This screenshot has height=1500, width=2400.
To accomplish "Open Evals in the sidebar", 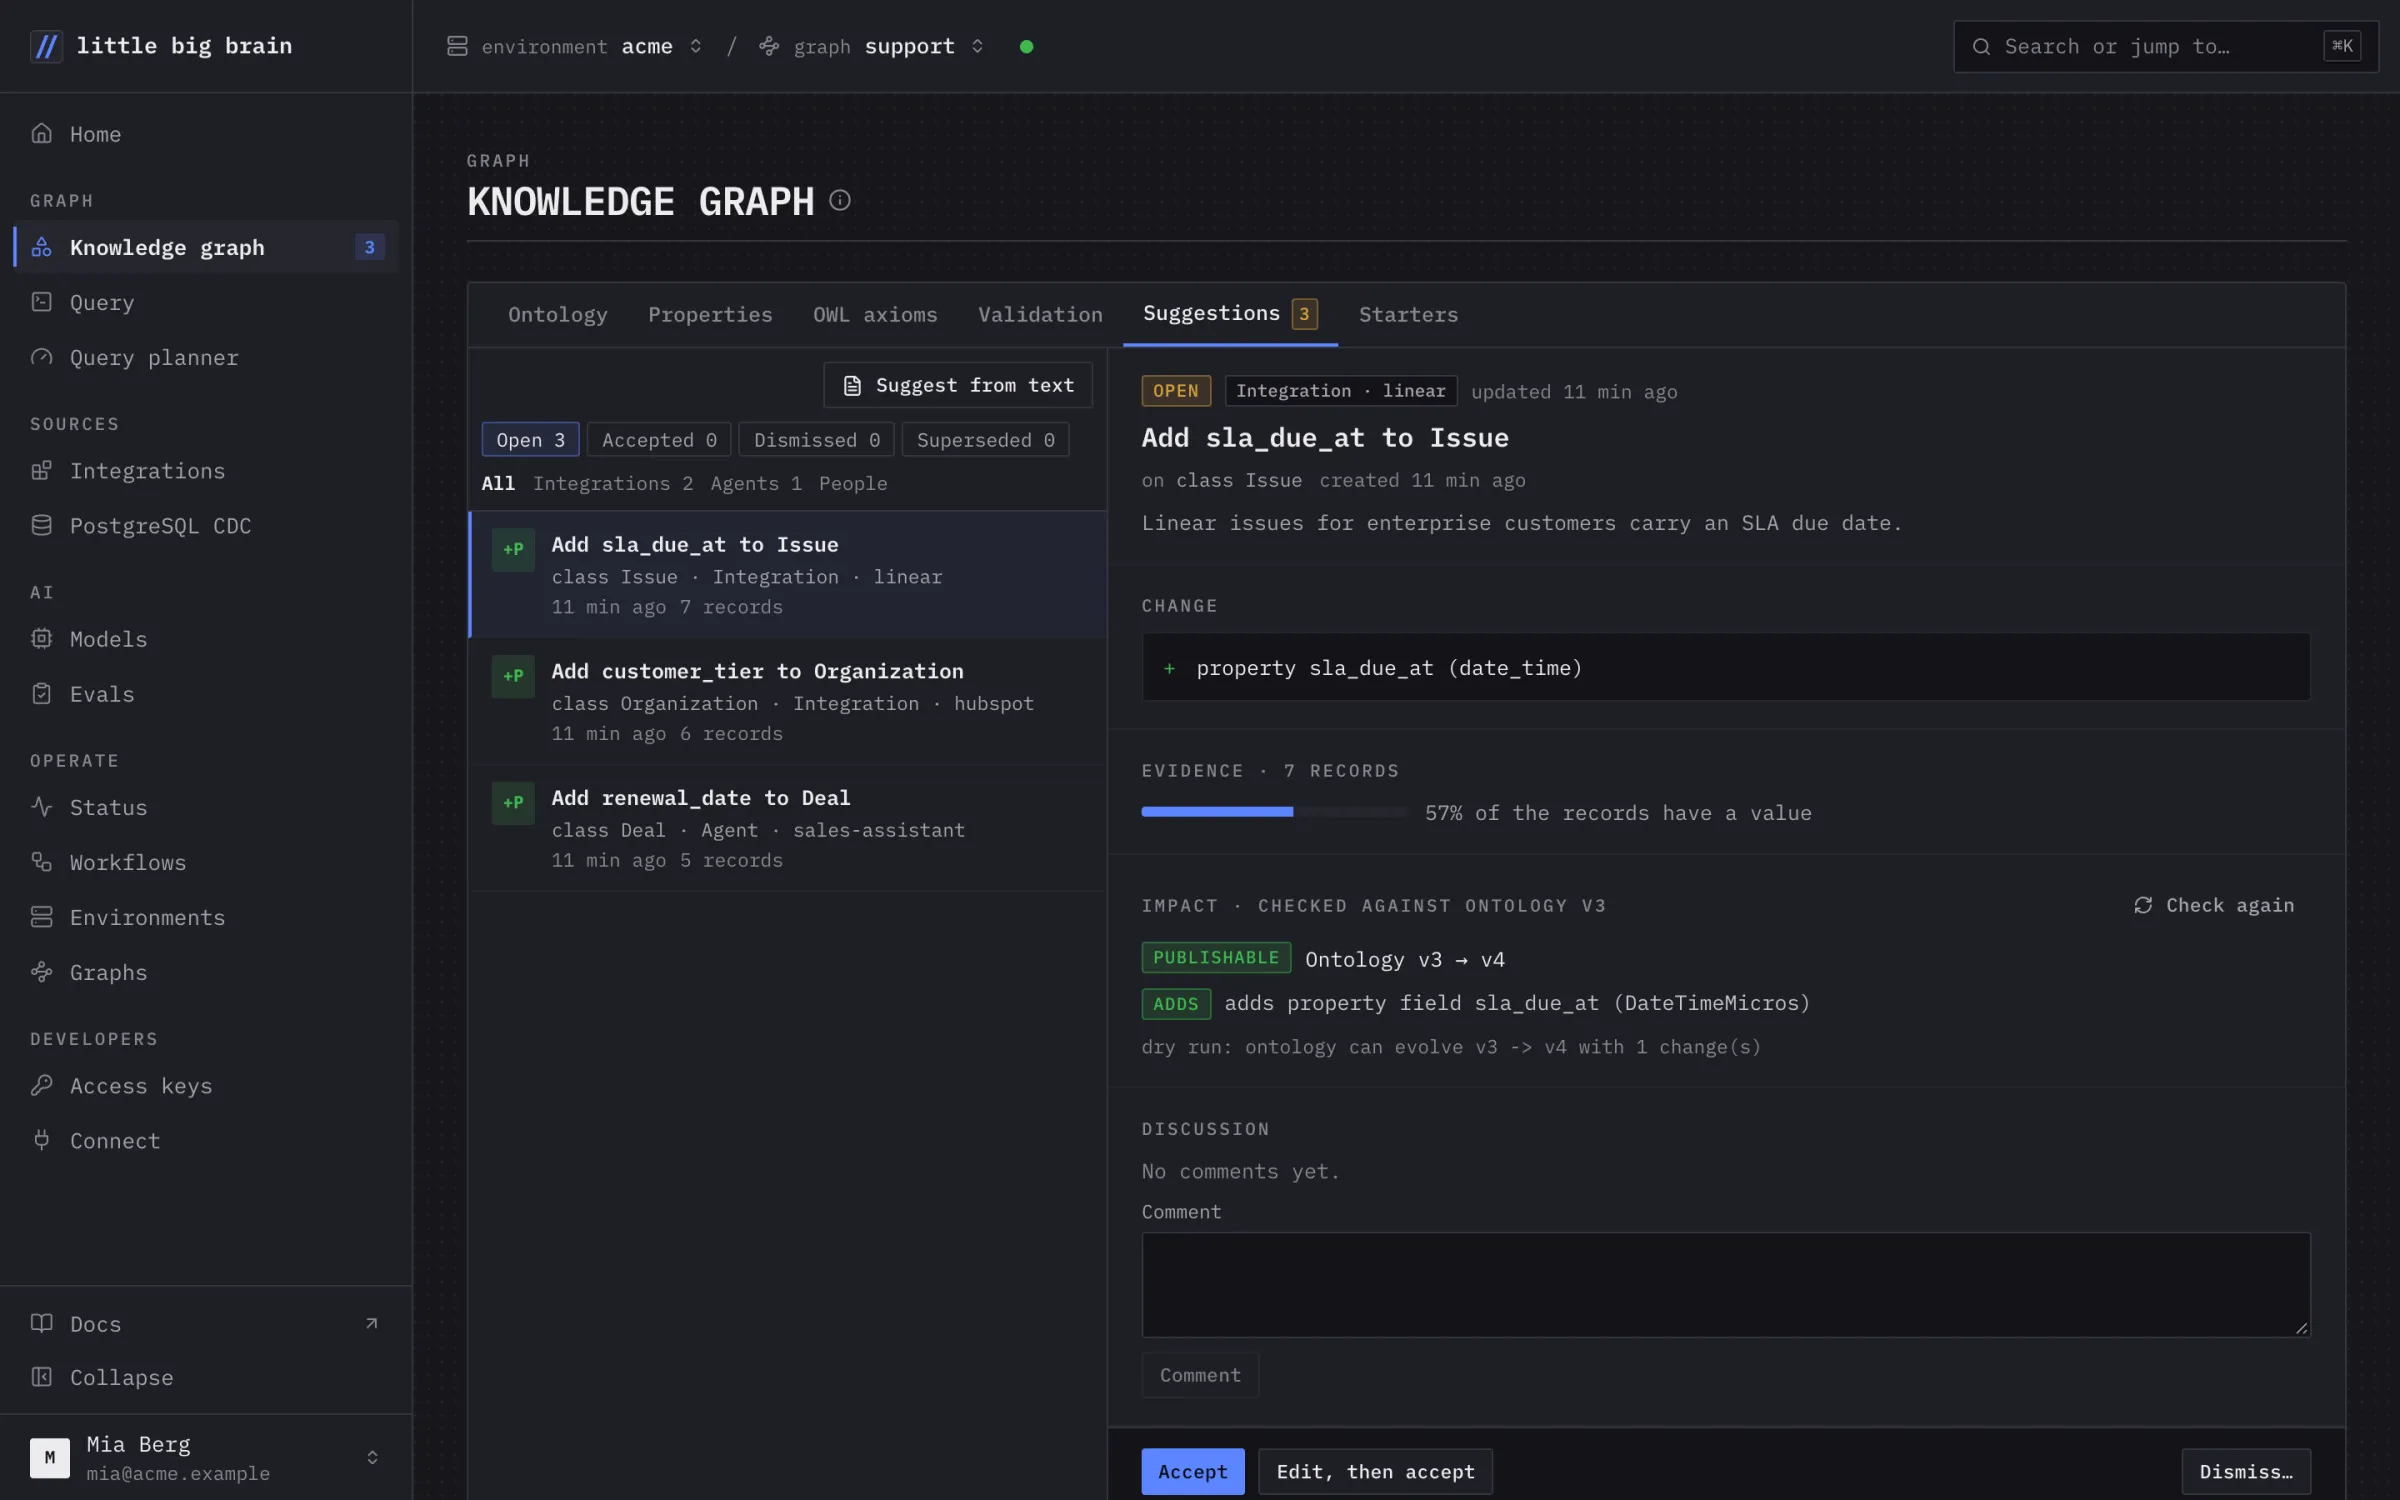I will click(206, 693).
